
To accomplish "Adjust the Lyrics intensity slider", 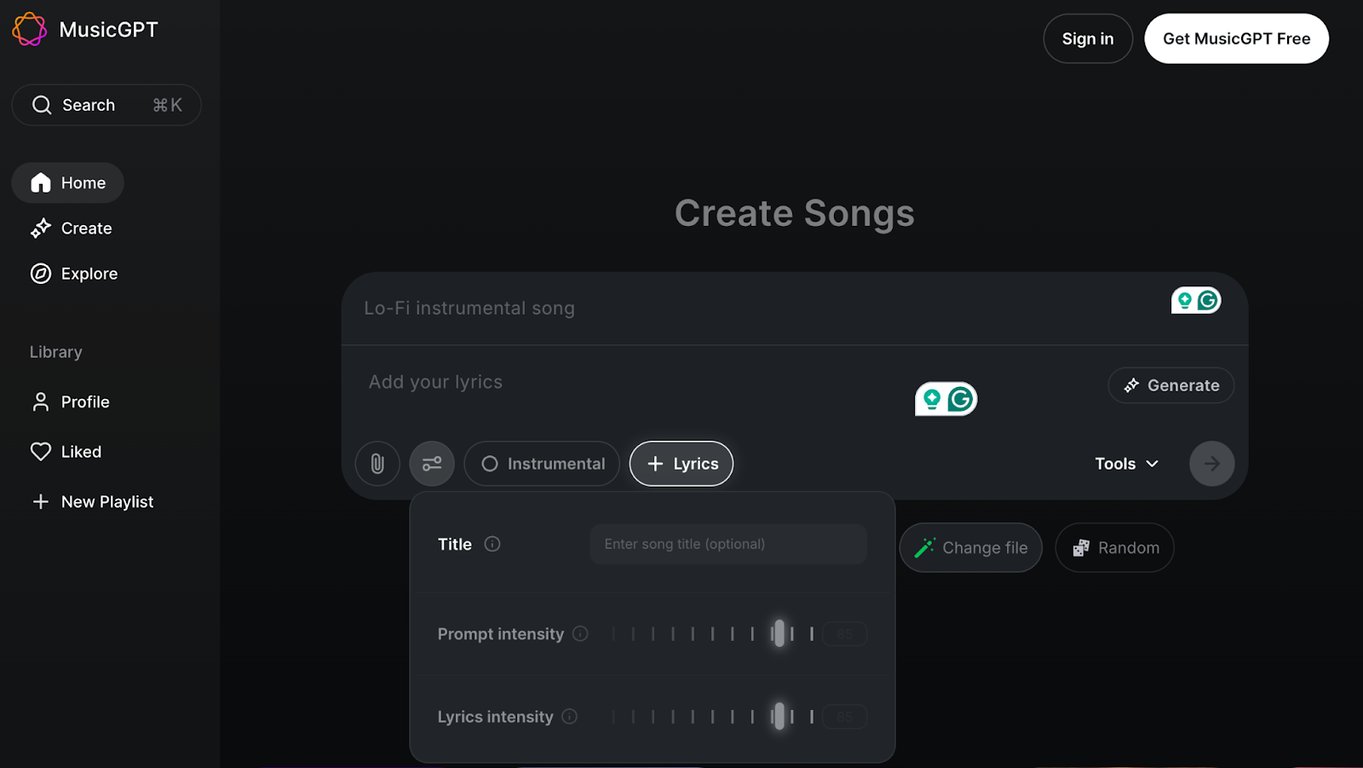I will point(779,716).
